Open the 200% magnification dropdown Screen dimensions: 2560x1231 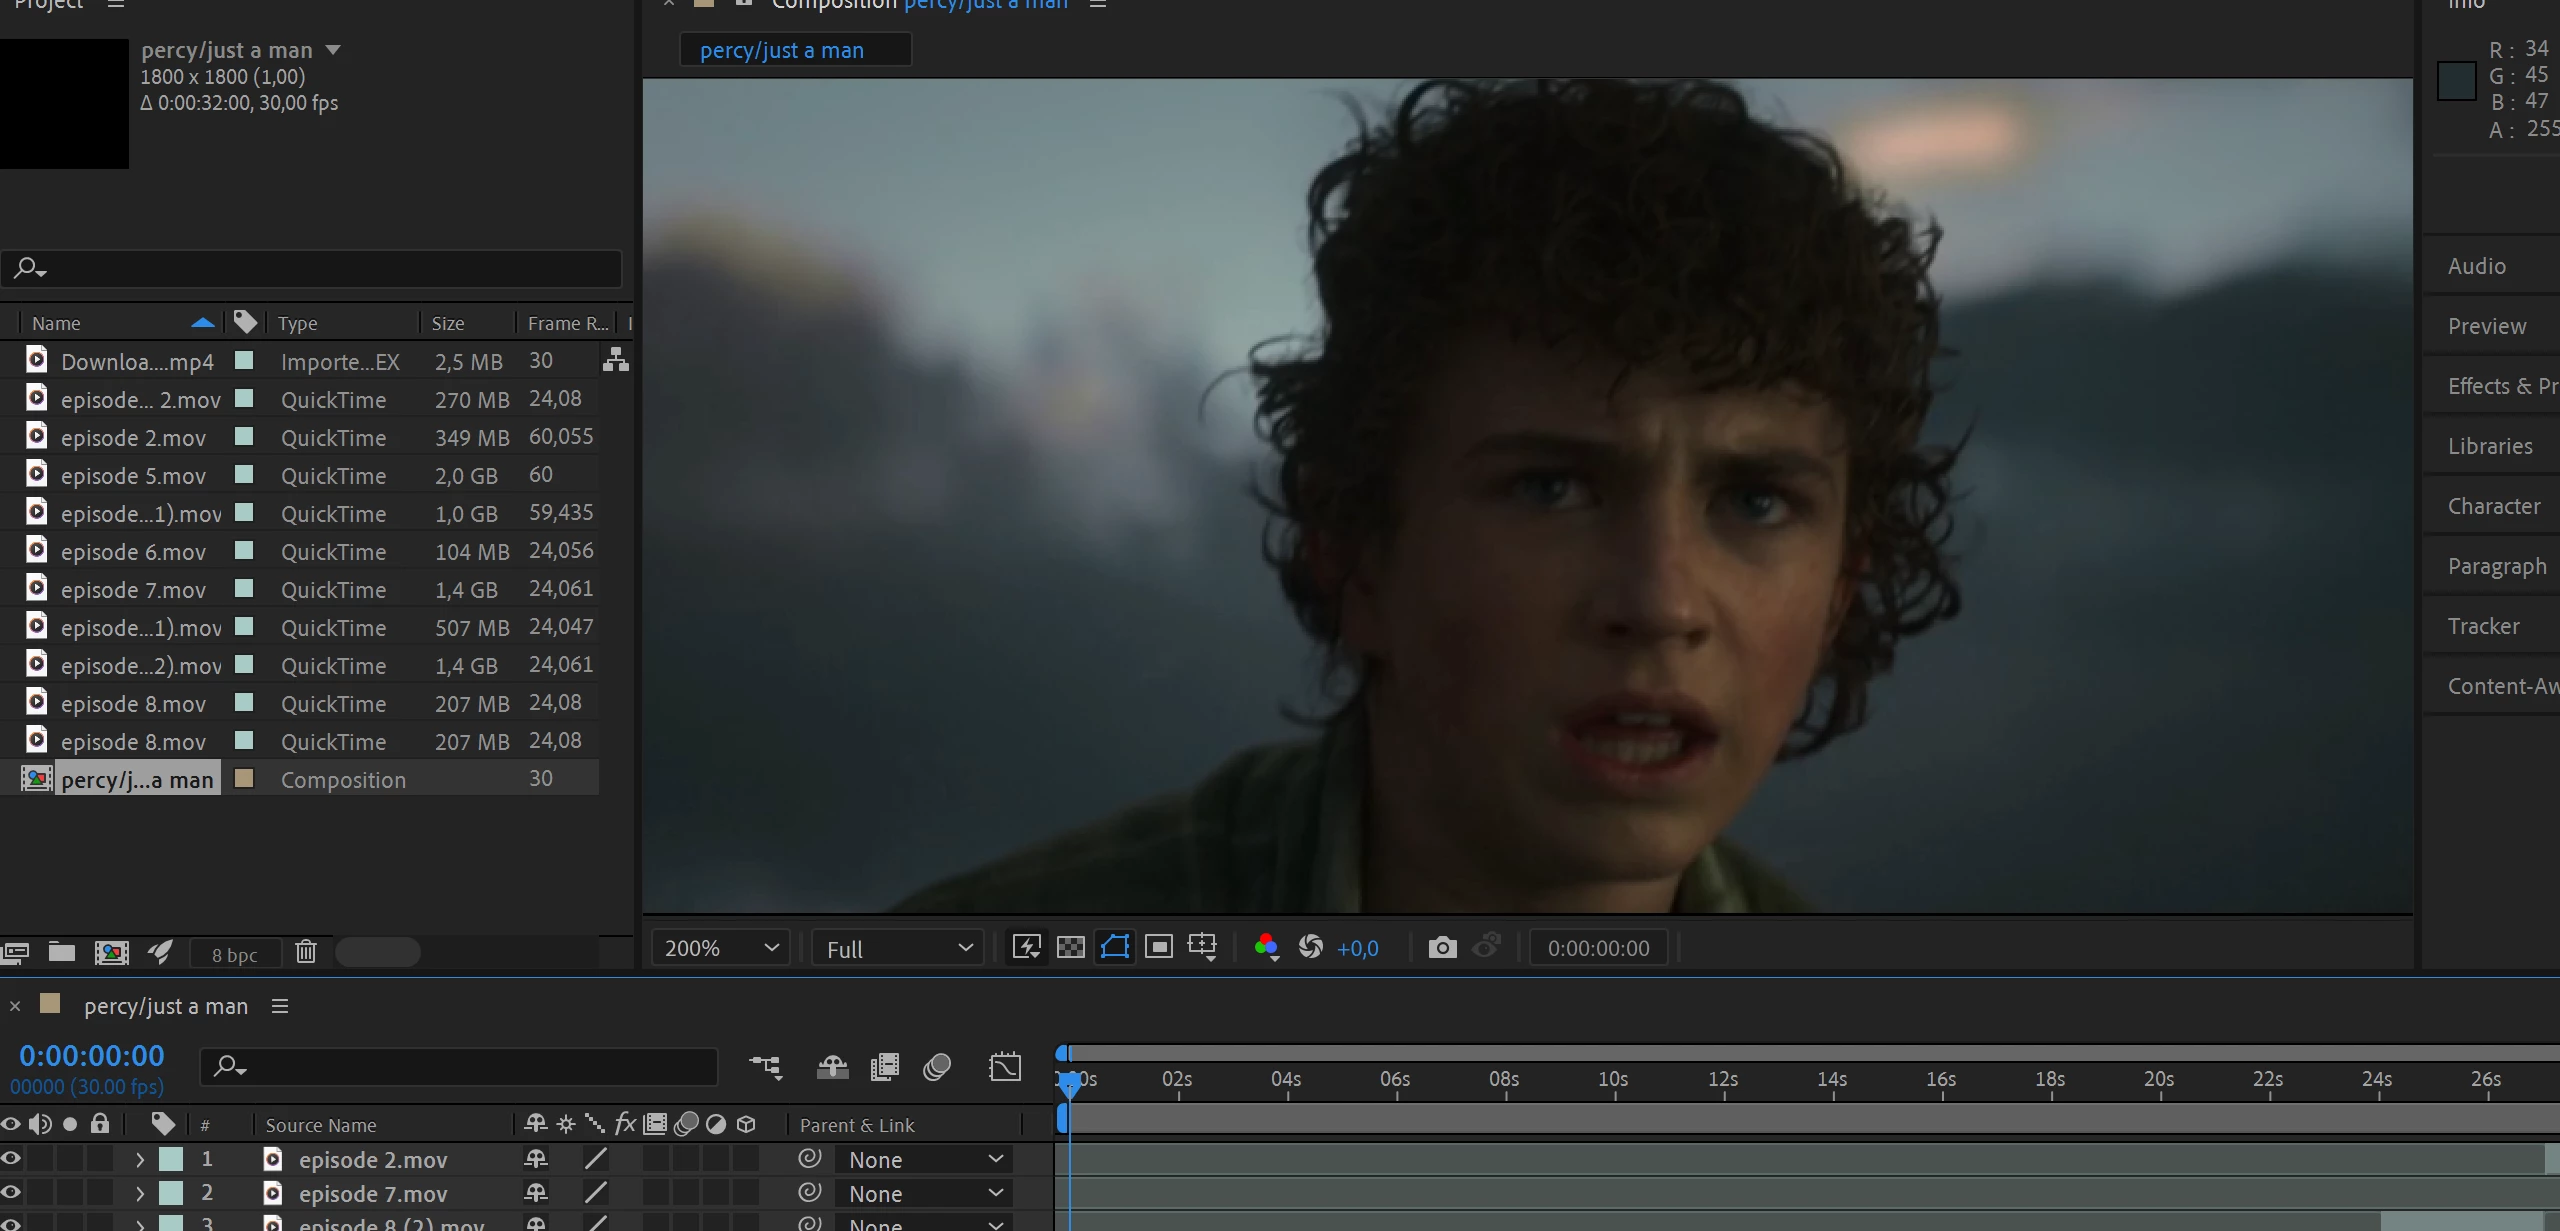point(720,948)
